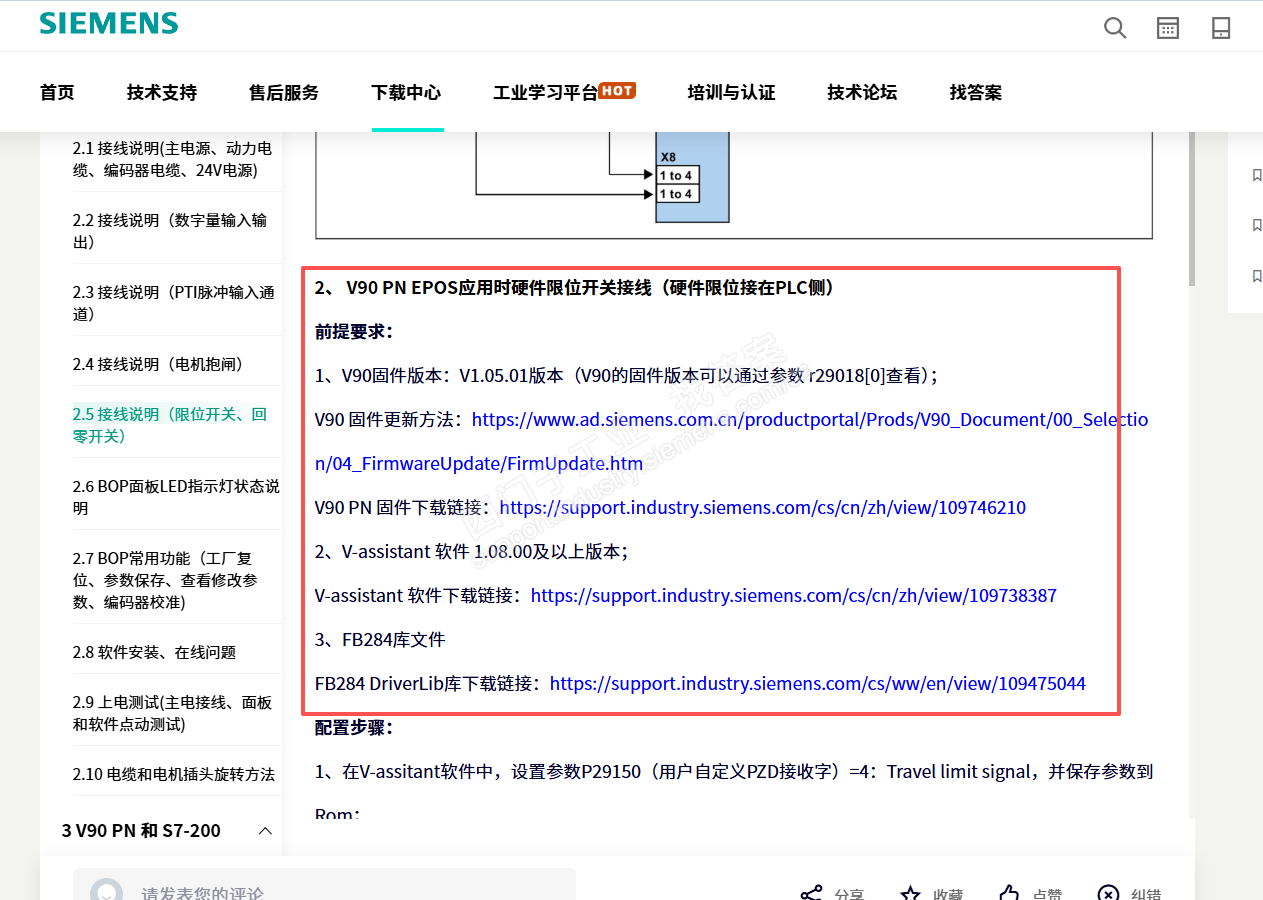Viewport: 1263px width, 900px height.
Task: Click the heading '2、V90 PN EPOS应用时硬件限位开关接线'
Action: [x=575, y=287]
